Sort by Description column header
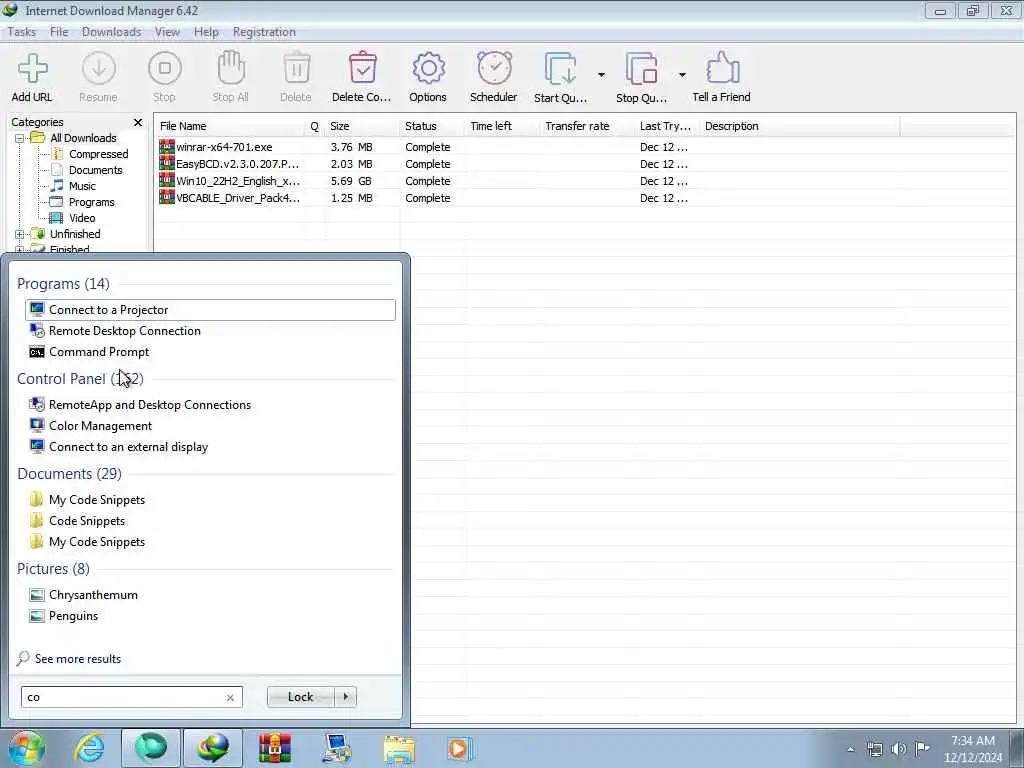This screenshot has width=1024, height=768. [x=799, y=126]
